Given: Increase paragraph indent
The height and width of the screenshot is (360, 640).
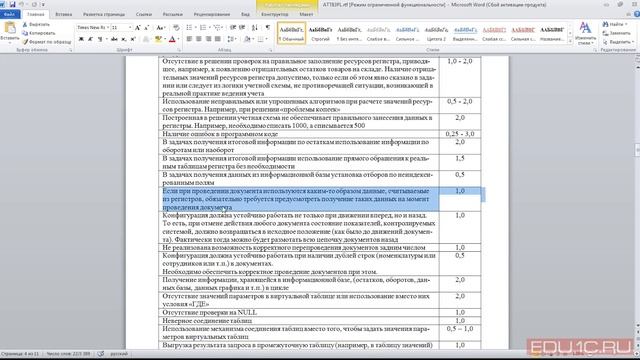Looking at the screenshot, I should (242, 27).
